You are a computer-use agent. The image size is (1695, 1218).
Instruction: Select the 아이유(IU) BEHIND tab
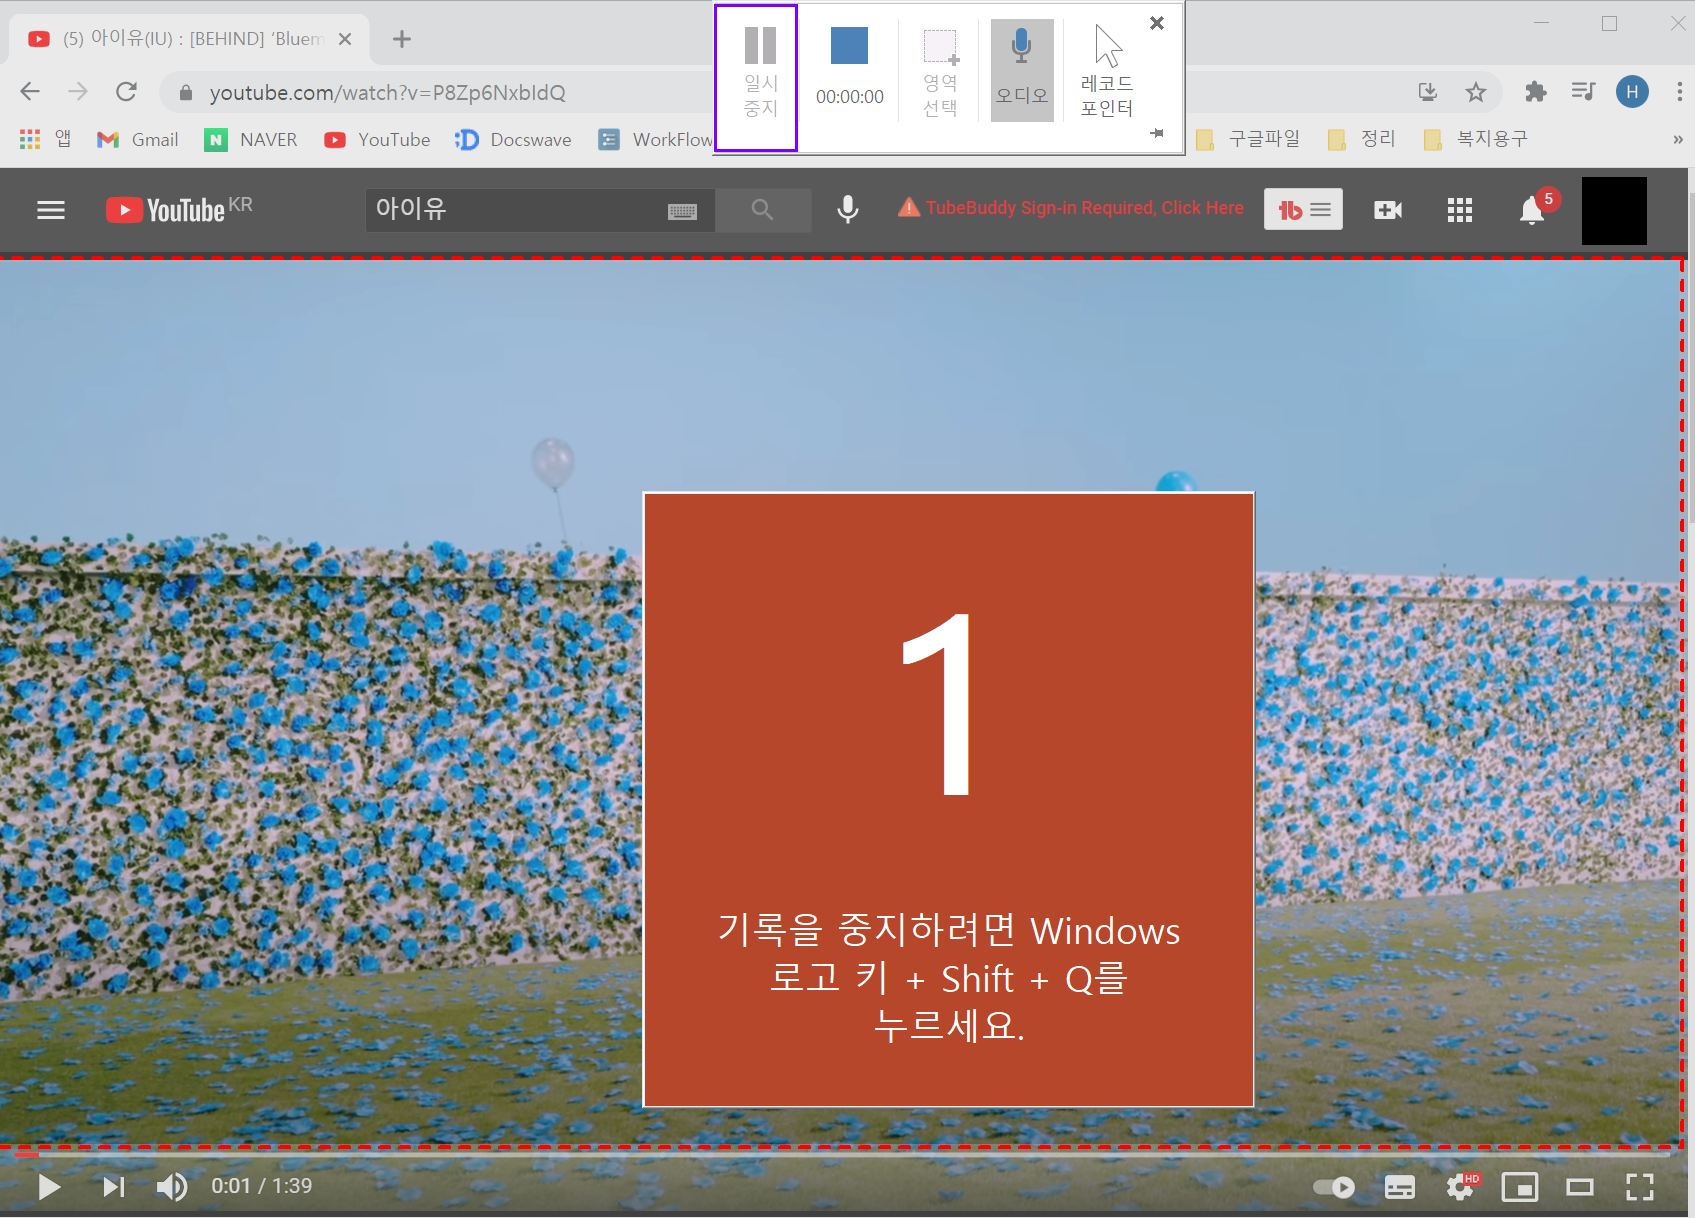click(190, 39)
